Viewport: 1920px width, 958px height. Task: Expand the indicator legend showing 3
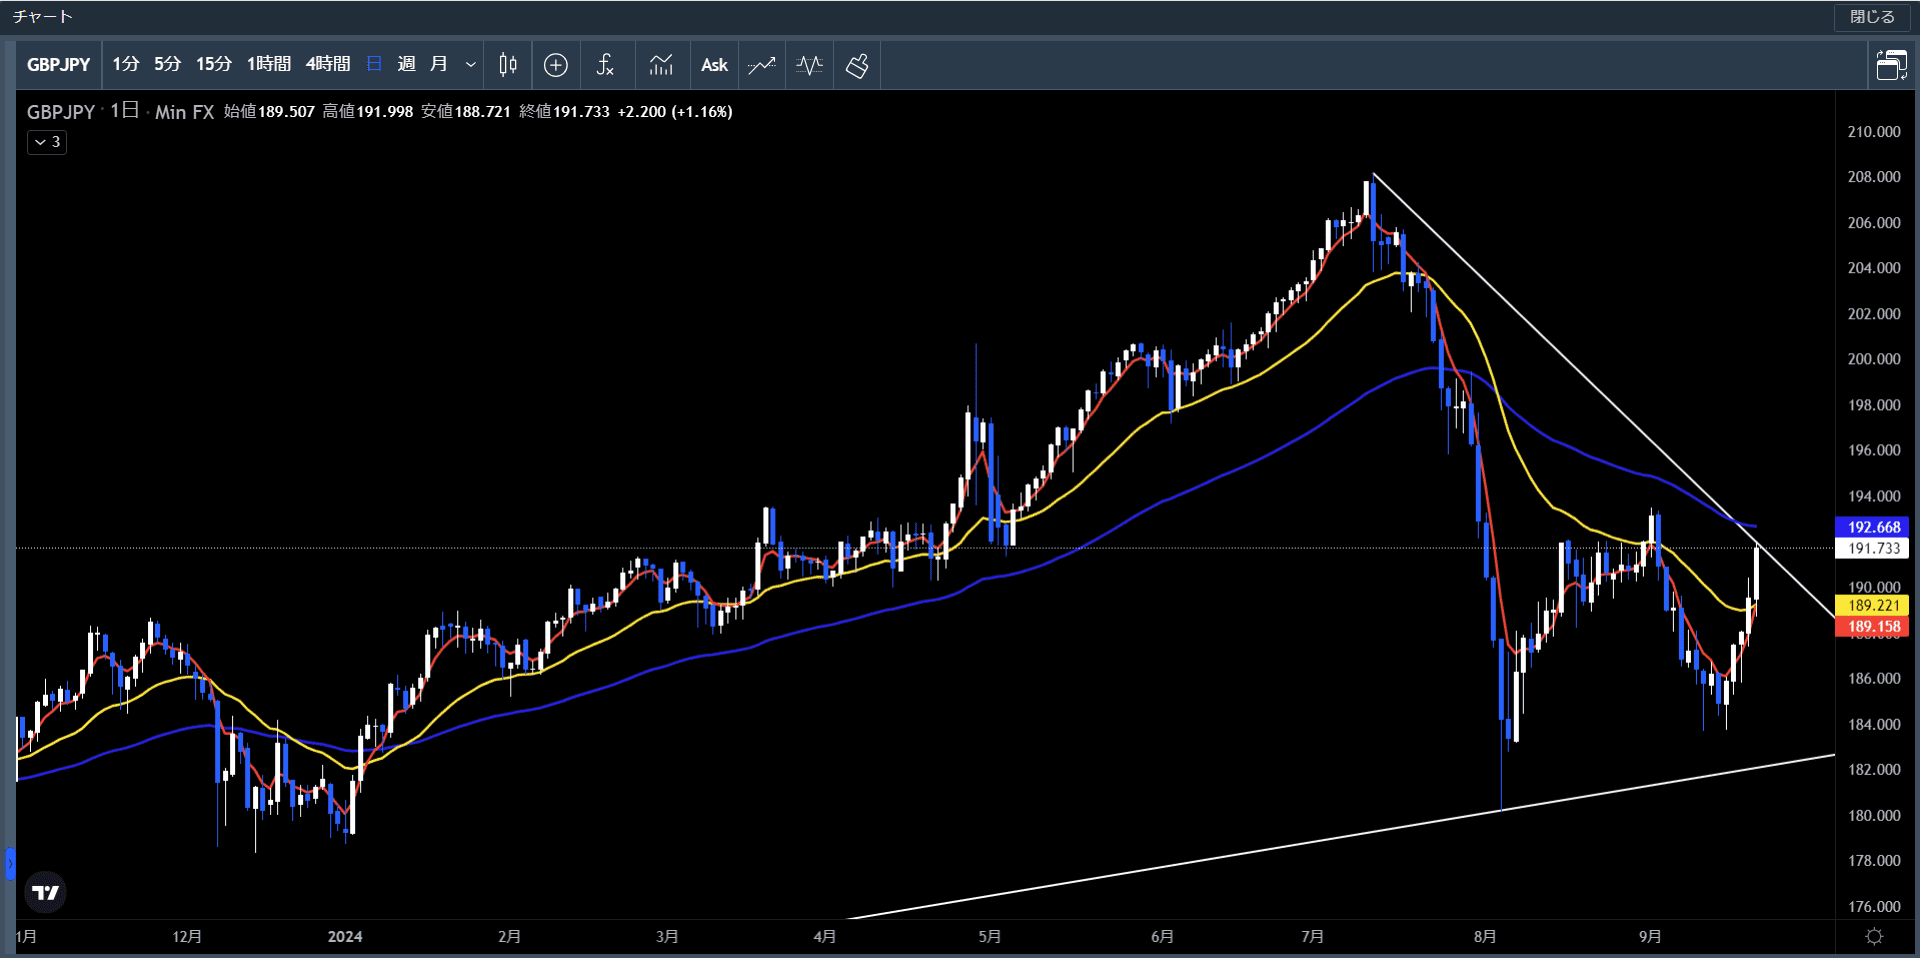tap(47, 142)
